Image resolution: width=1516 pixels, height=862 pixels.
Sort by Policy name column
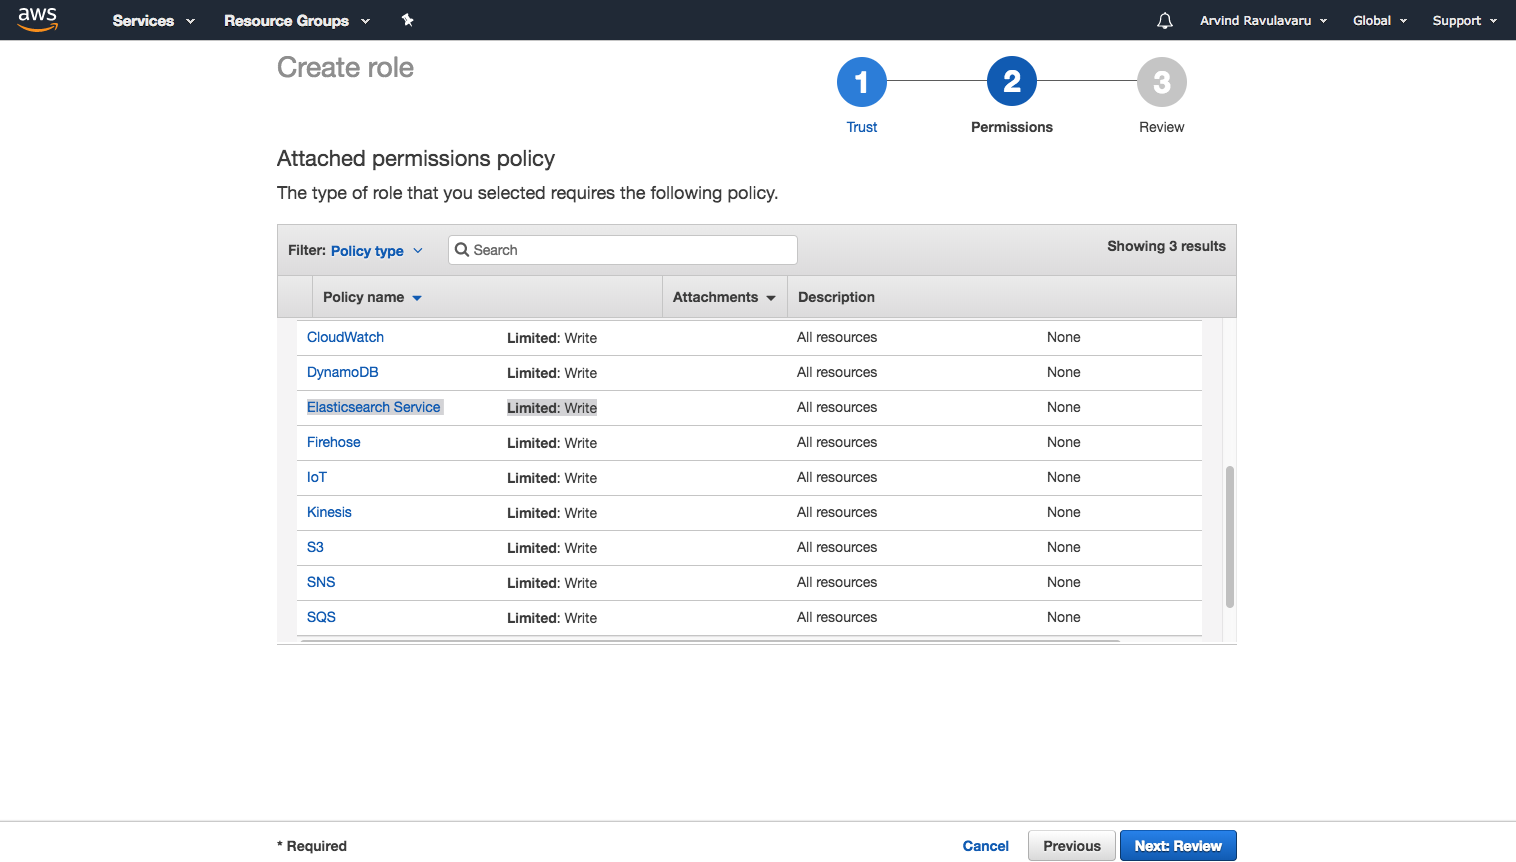pyautogui.click(x=372, y=297)
